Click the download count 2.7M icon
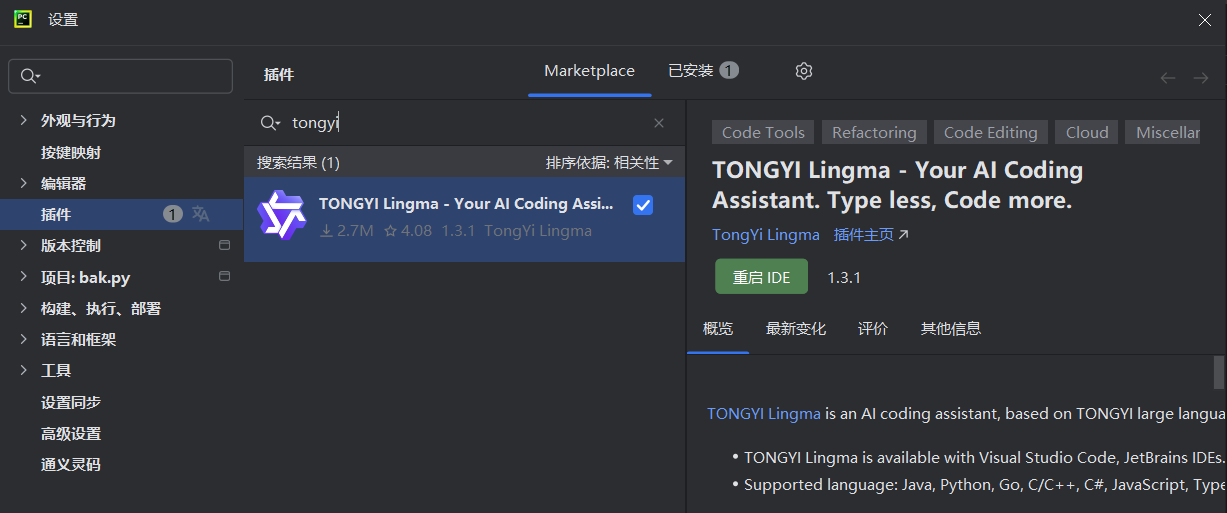Screen dimensions: 1227x513 coord(326,231)
